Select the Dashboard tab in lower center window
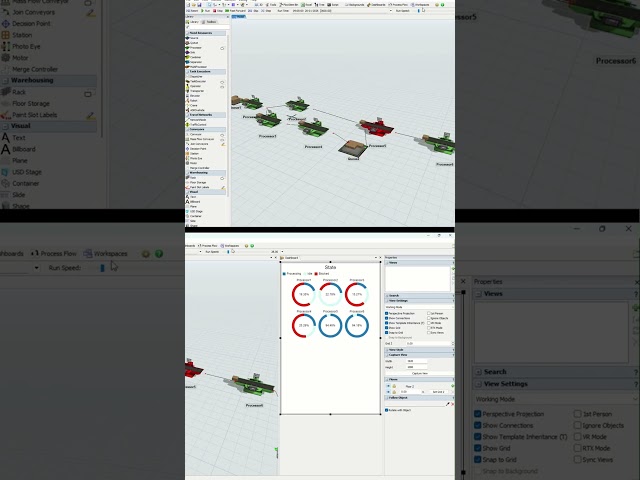The width and height of the screenshot is (640, 480). click(x=291, y=258)
